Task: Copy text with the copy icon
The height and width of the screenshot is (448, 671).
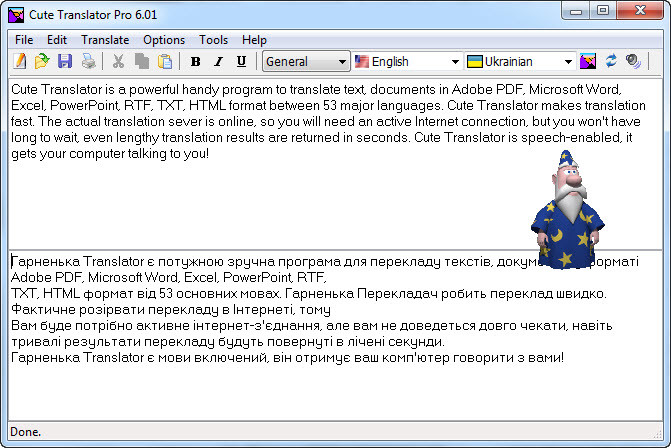Action: pos(142,61)
